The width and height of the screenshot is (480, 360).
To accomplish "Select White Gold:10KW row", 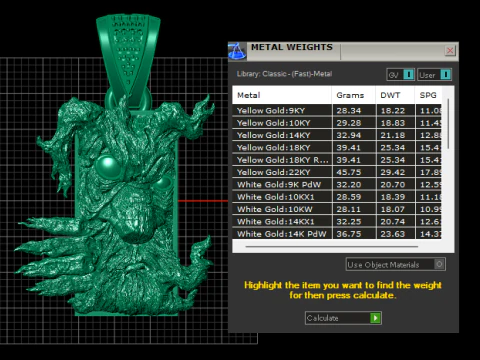I will point(337,209).
